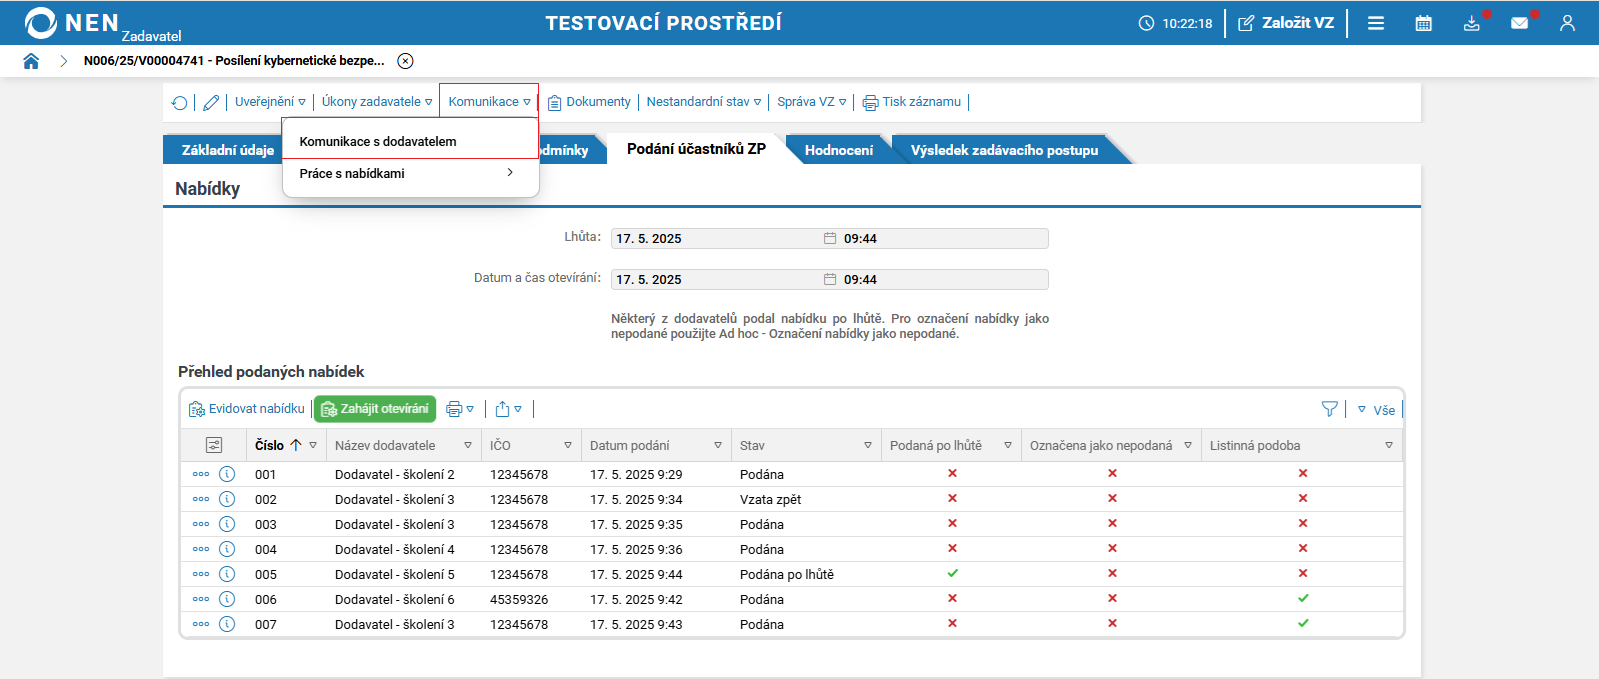Click the home icon in breadcrumb
1599x679 pixels.
[x=31, y=61]
